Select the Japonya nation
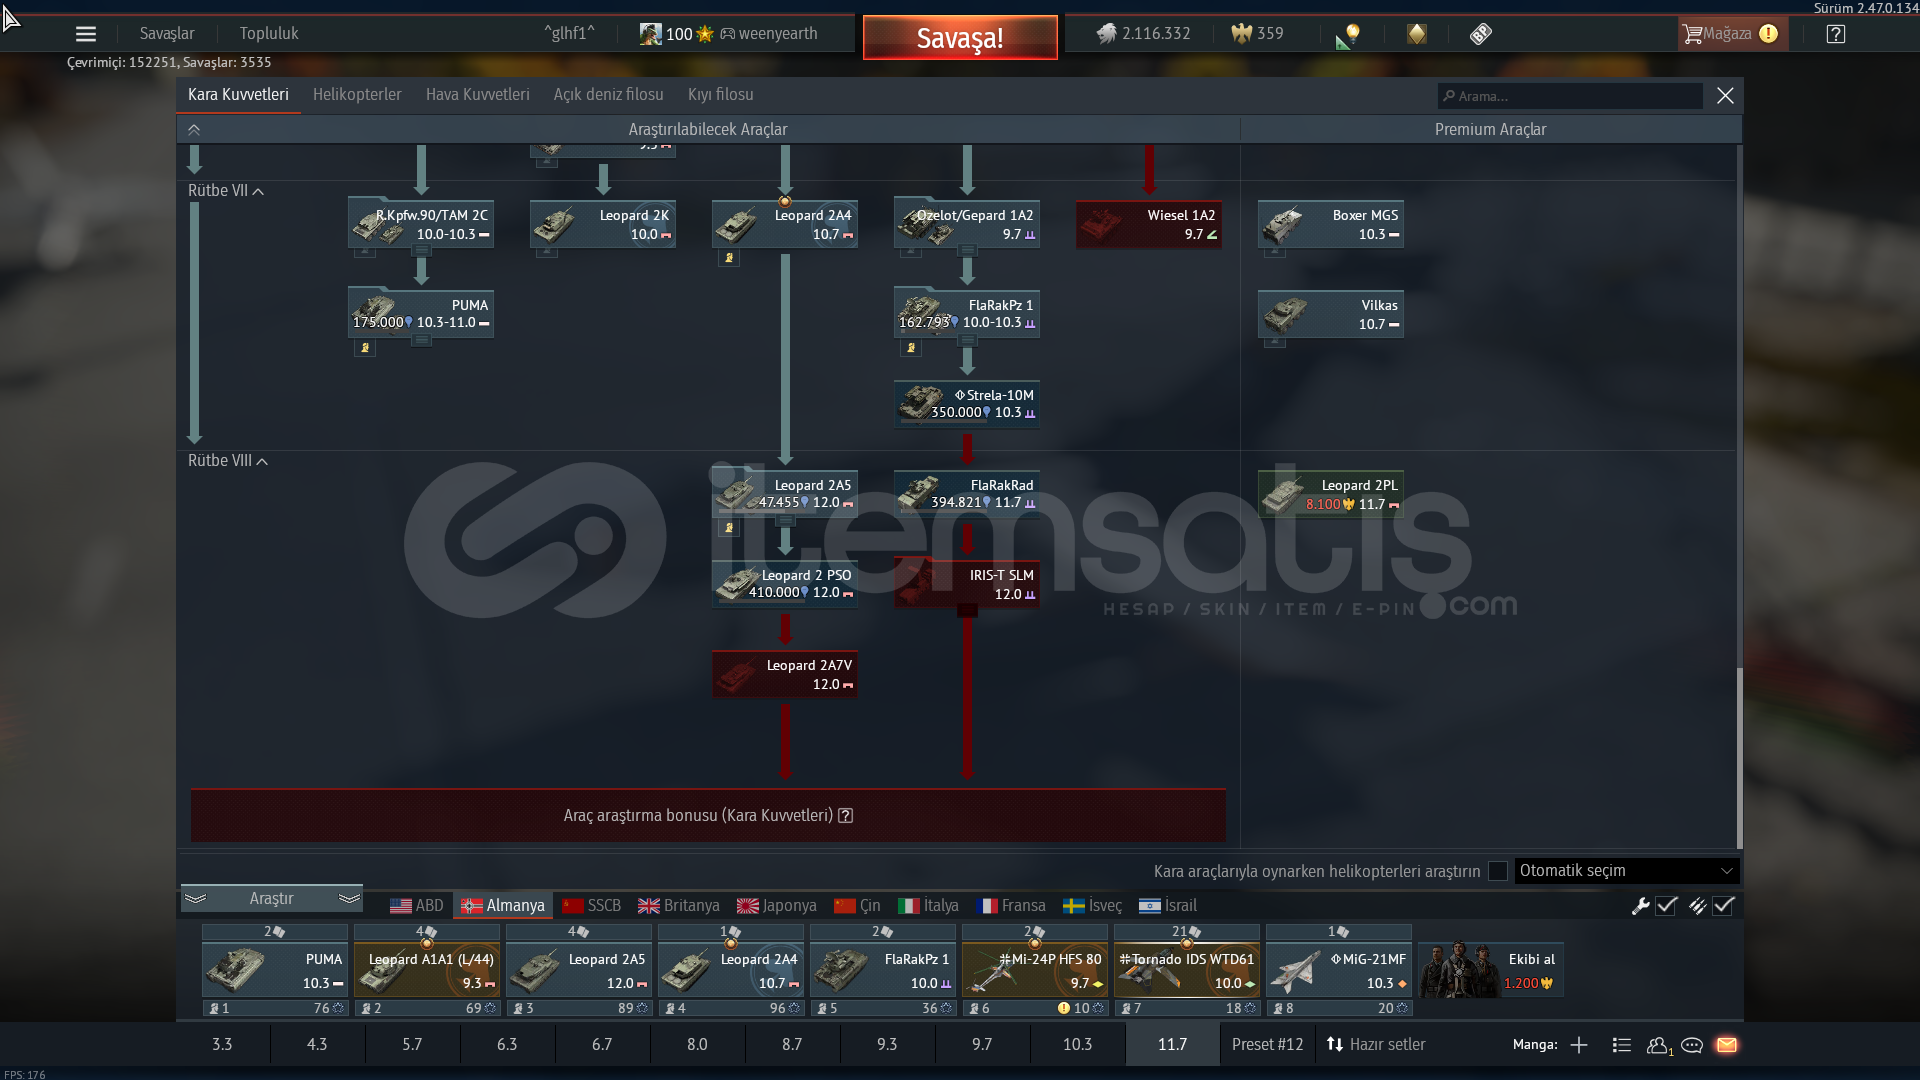Viewport: 1920px width, 1080px height. click(777, 906)
